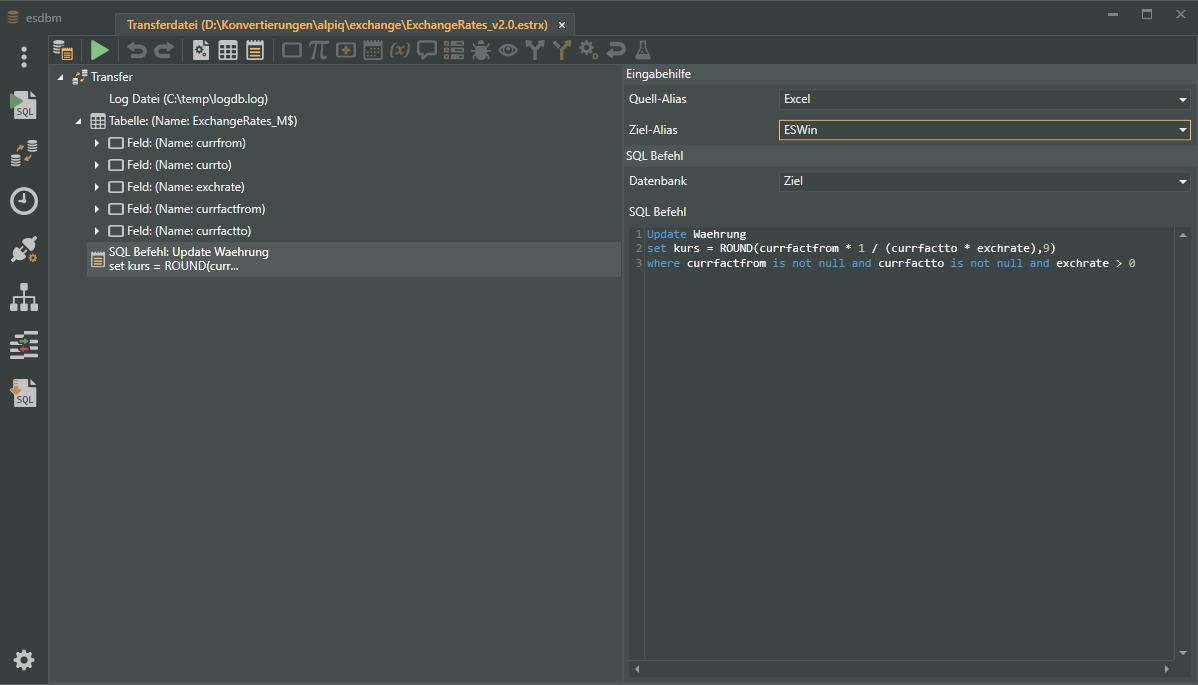Click the eye icon in the toolbar
Image resolution: width=1198 pixels, height=685 pixels.
(x=508, y=50)
